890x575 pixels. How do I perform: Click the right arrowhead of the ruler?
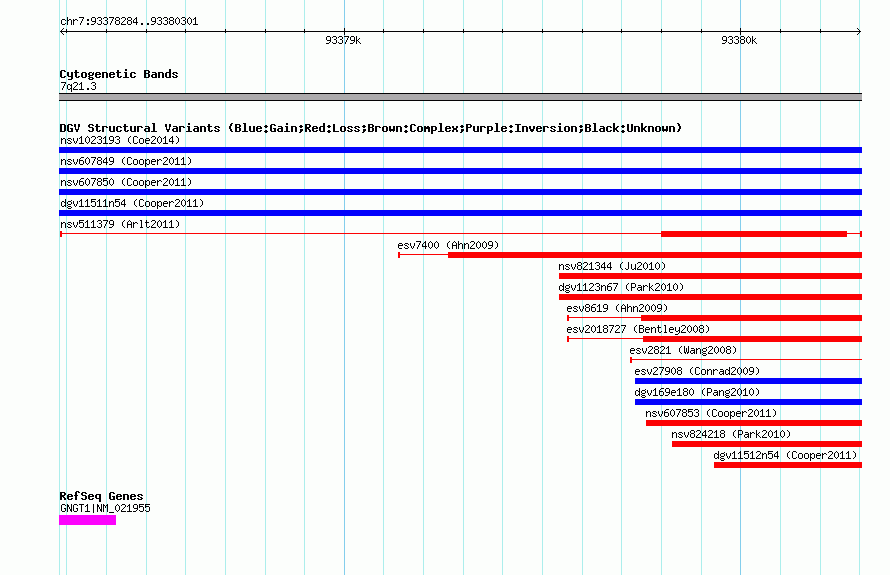(859, 31)
